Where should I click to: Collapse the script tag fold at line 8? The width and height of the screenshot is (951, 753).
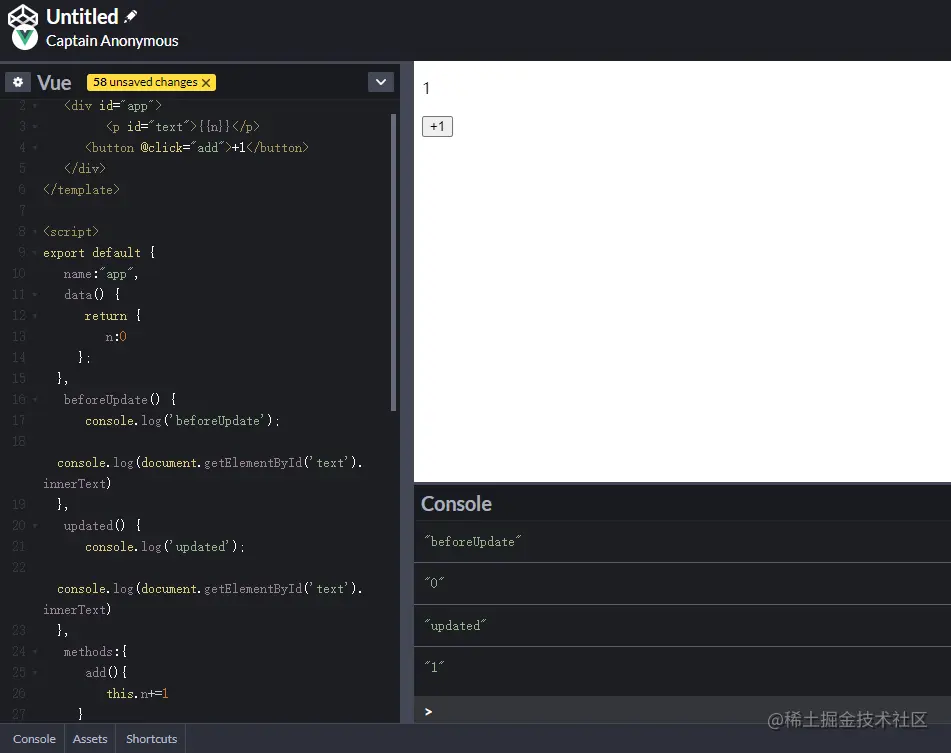[35, 232]
